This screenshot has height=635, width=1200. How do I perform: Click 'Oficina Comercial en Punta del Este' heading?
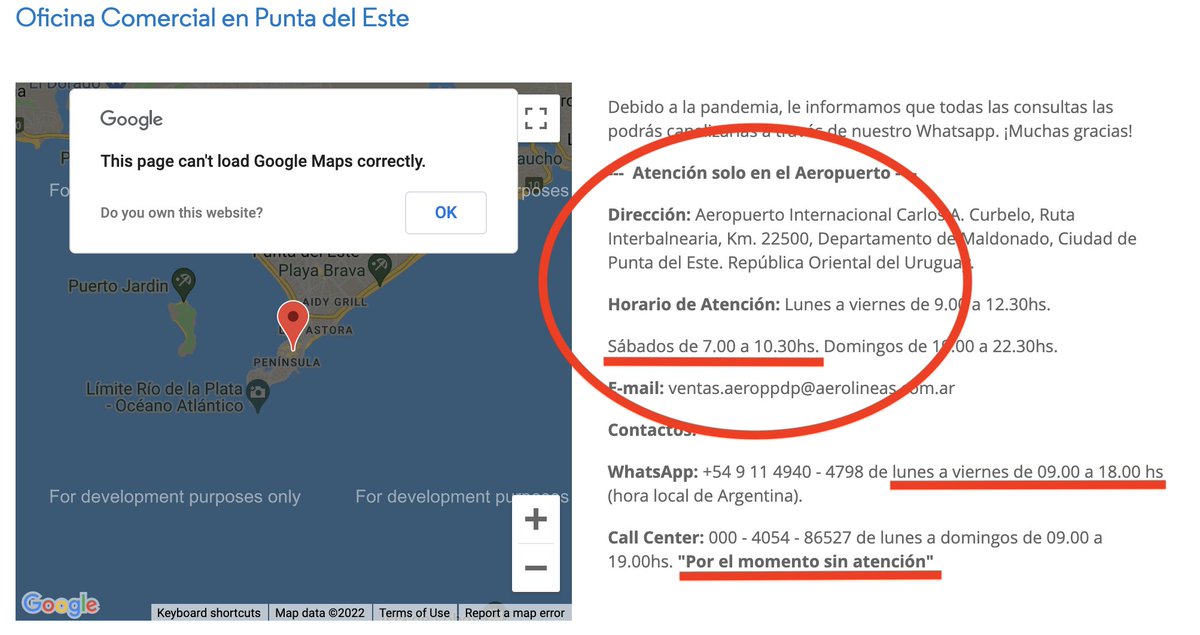pos(213,17)
